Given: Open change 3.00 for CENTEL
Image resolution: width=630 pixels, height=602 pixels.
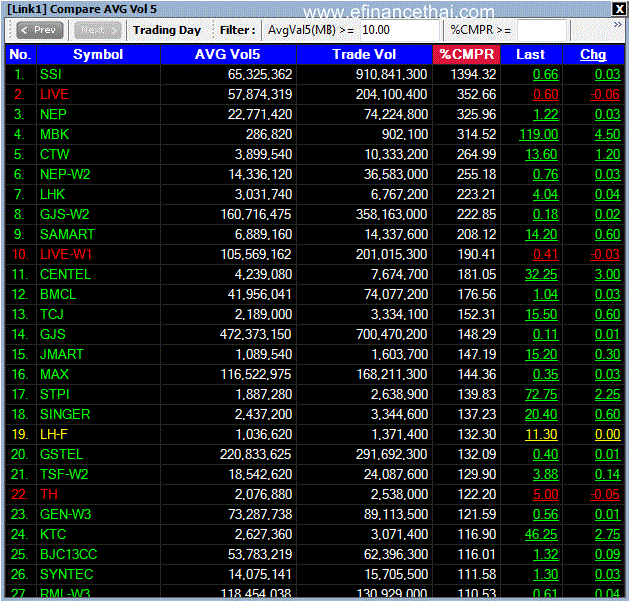Looking at the screenshot, I should [x=608, y=274].
